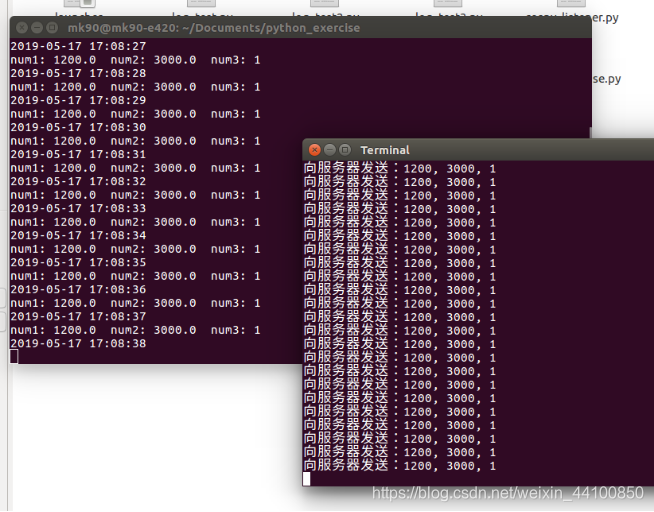Click the mk90@mk90-e420 title bar text
This screenshot has width=654, height=512.
(x=214, y=28)
